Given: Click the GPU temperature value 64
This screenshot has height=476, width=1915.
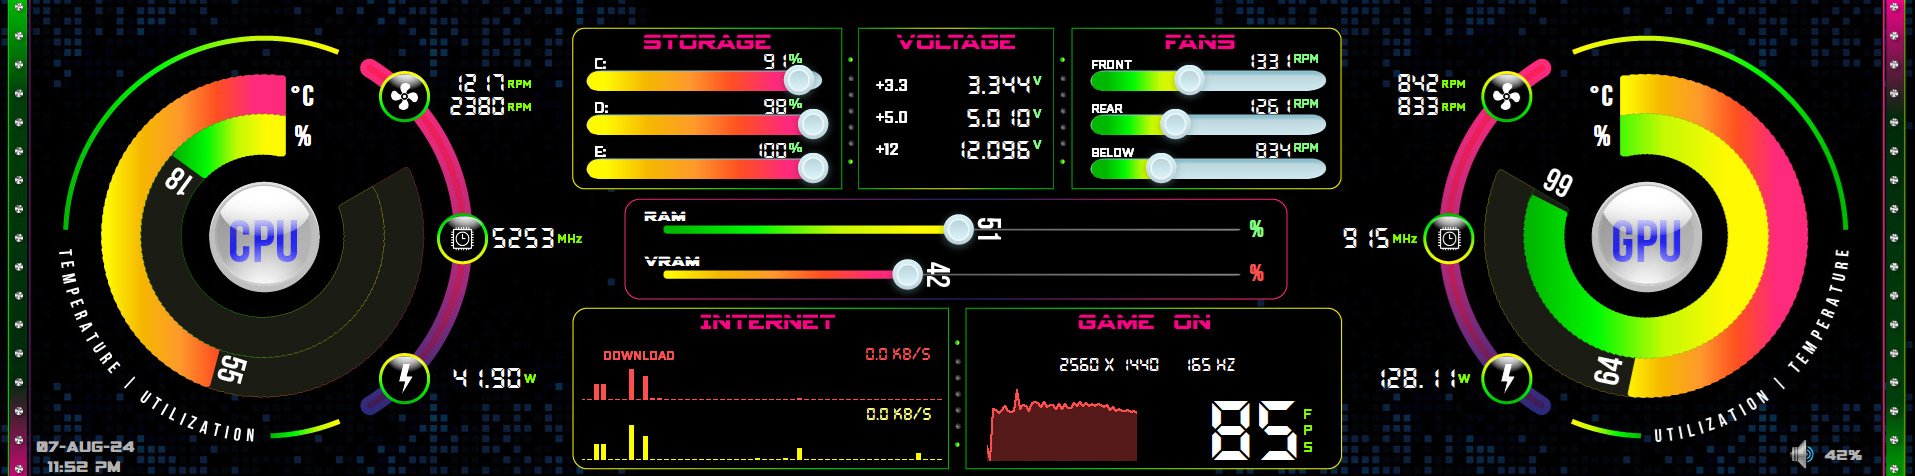Looking at the screenshot, I should tap(1607, 370).
